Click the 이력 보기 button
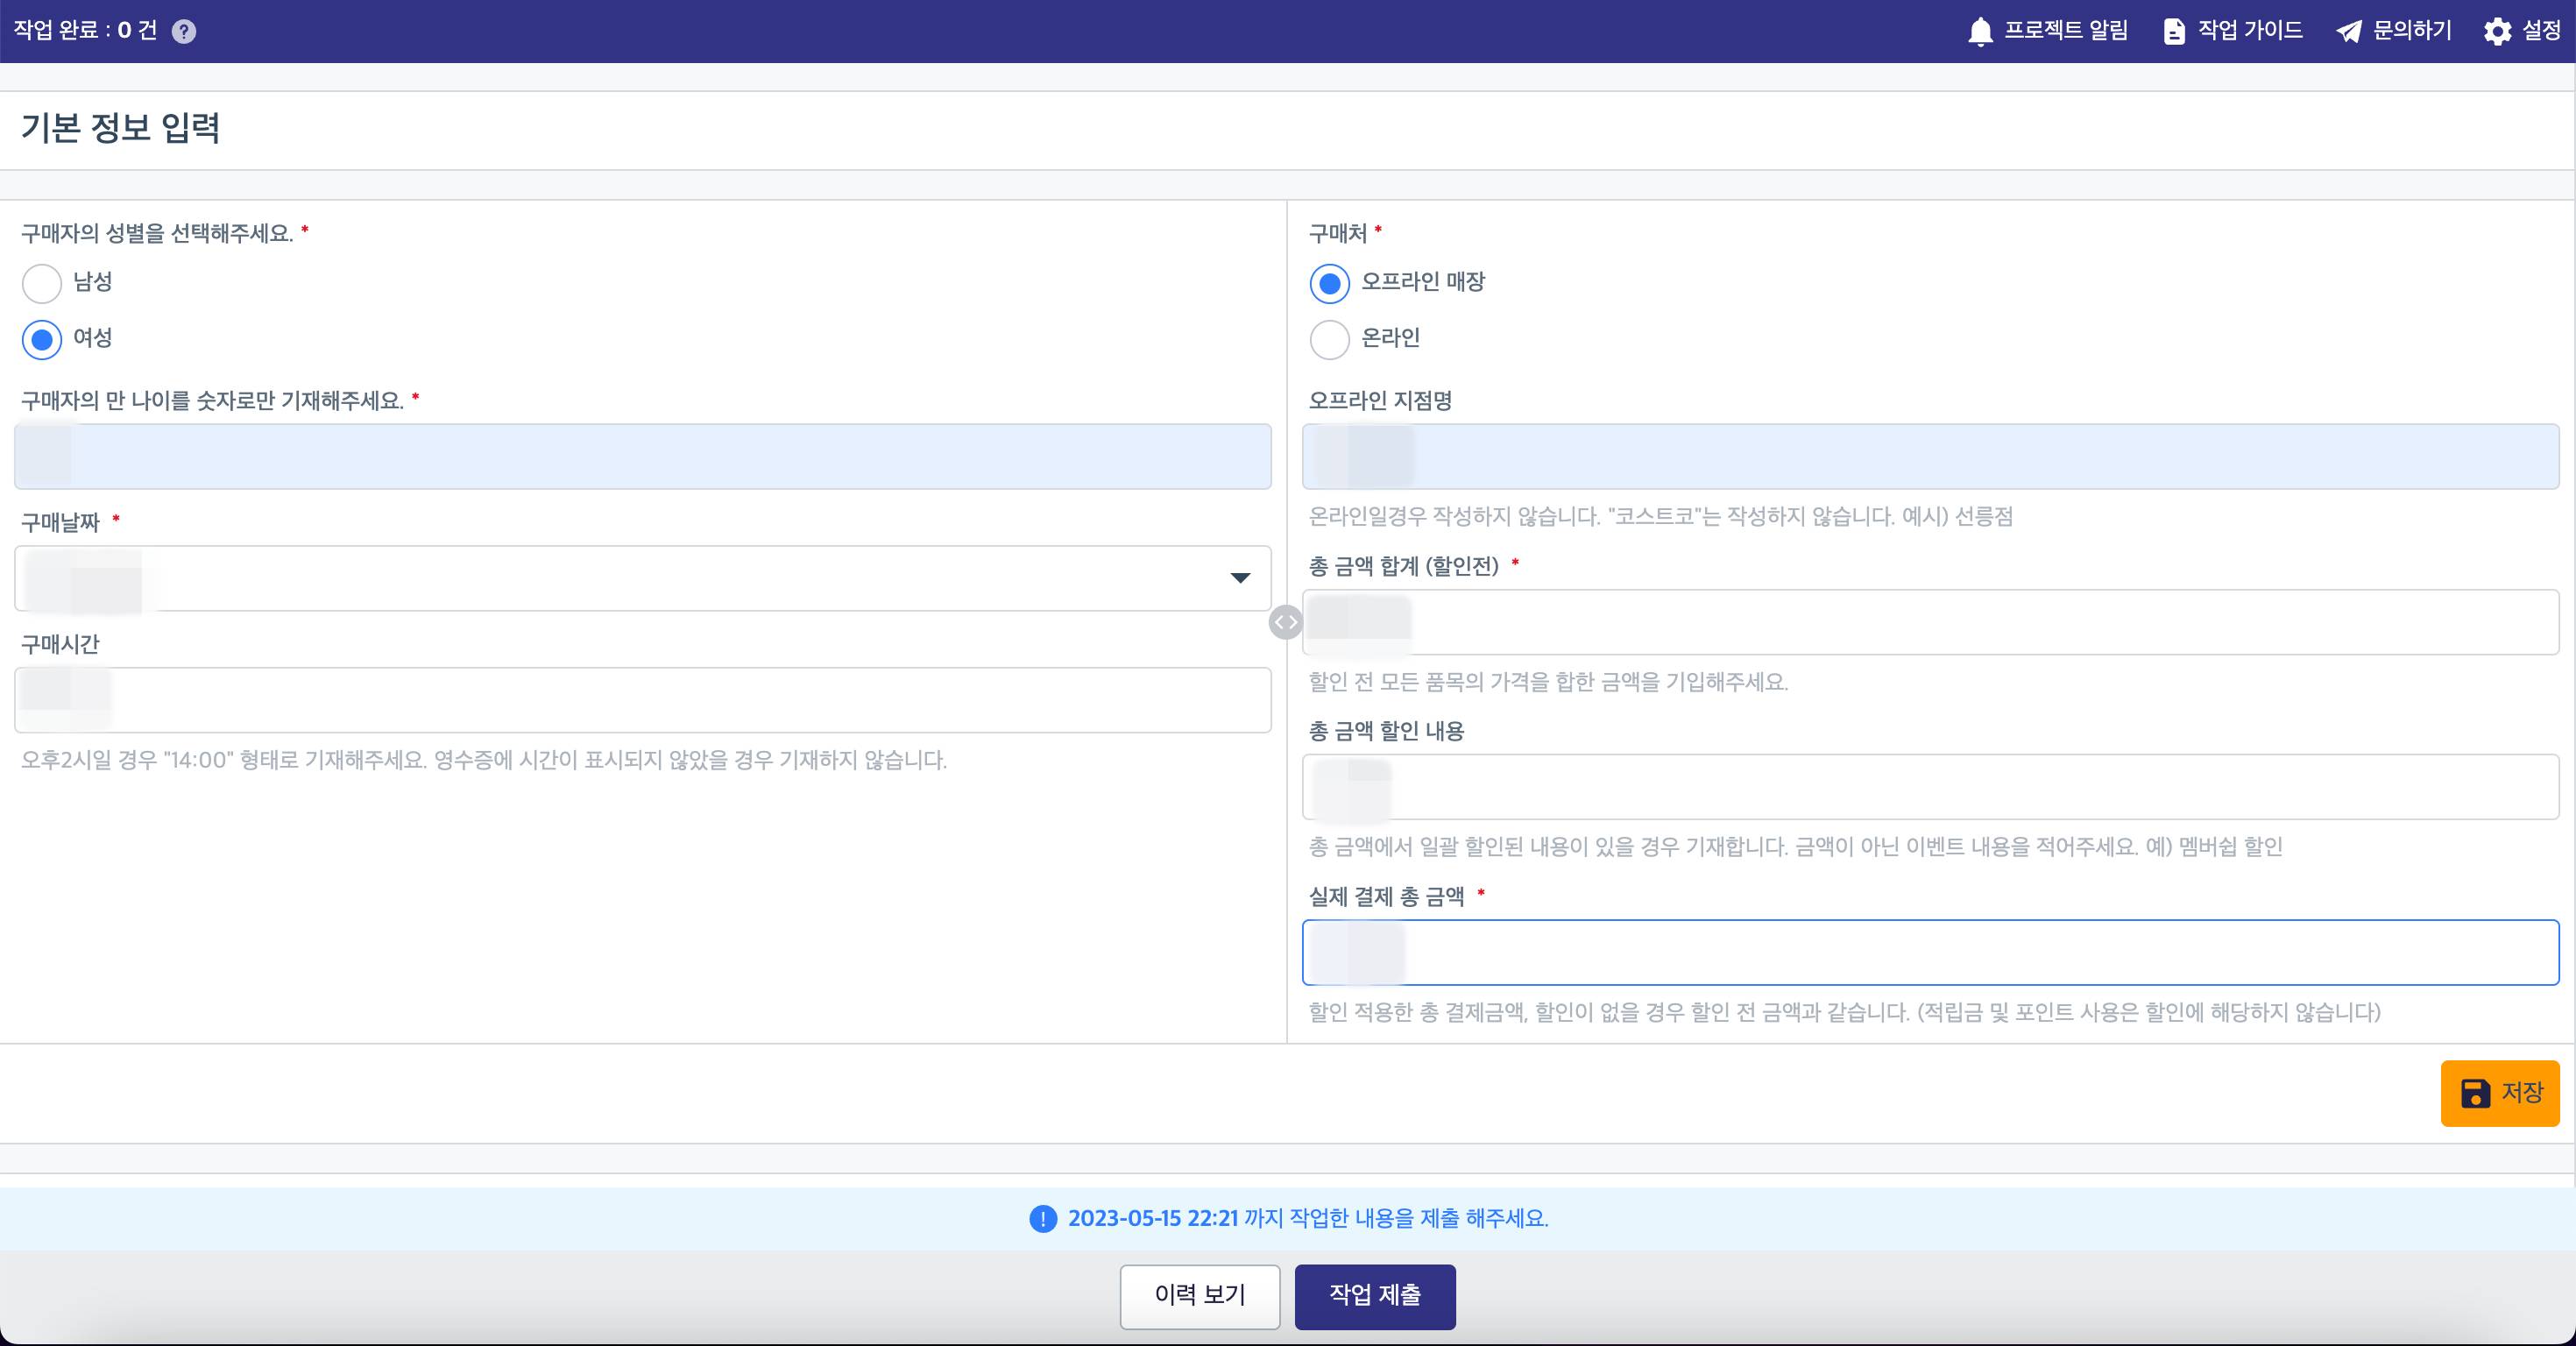The width and height of the screenshot is (2576, 1346). point(1199,1297)
